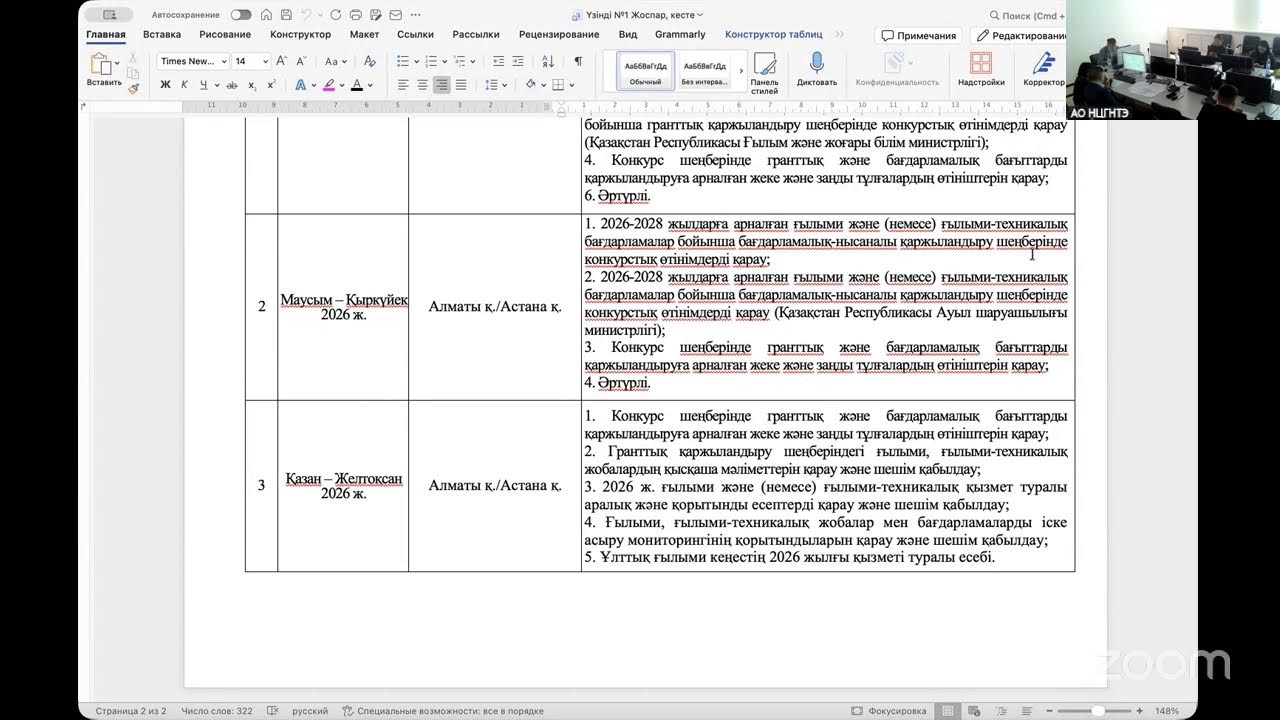Apply the font color A swatch
The image size is (1280, 720).
(357, 85)
